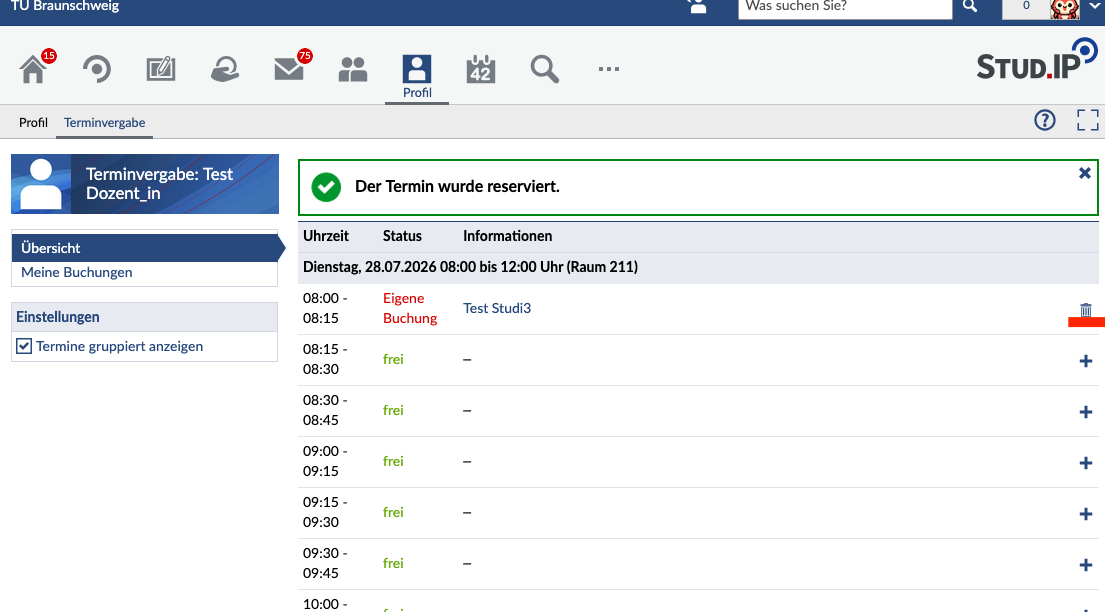
Task: Open the messages envelope icon
Action: tap(289, 69)
